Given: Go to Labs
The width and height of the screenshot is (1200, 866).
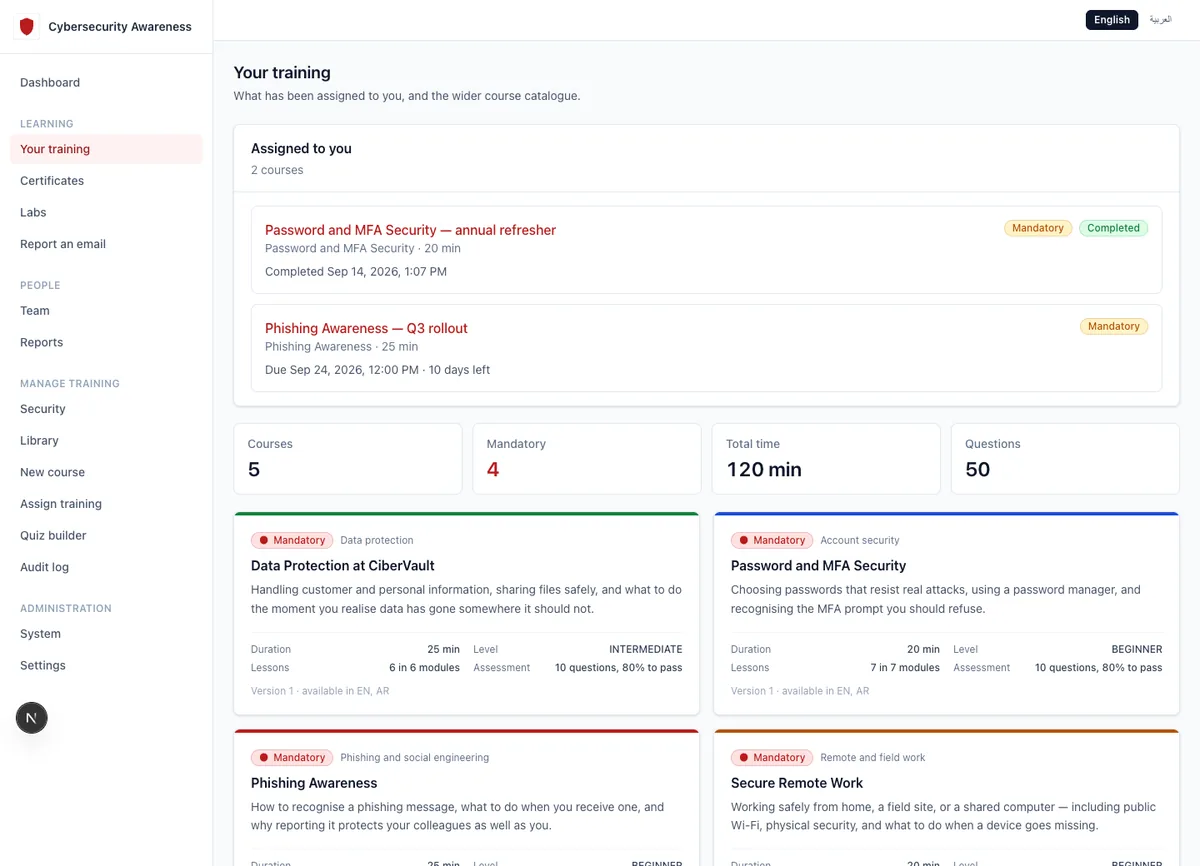Looking at the screenshot, I should pyautogui.click(x=106, y=213).
